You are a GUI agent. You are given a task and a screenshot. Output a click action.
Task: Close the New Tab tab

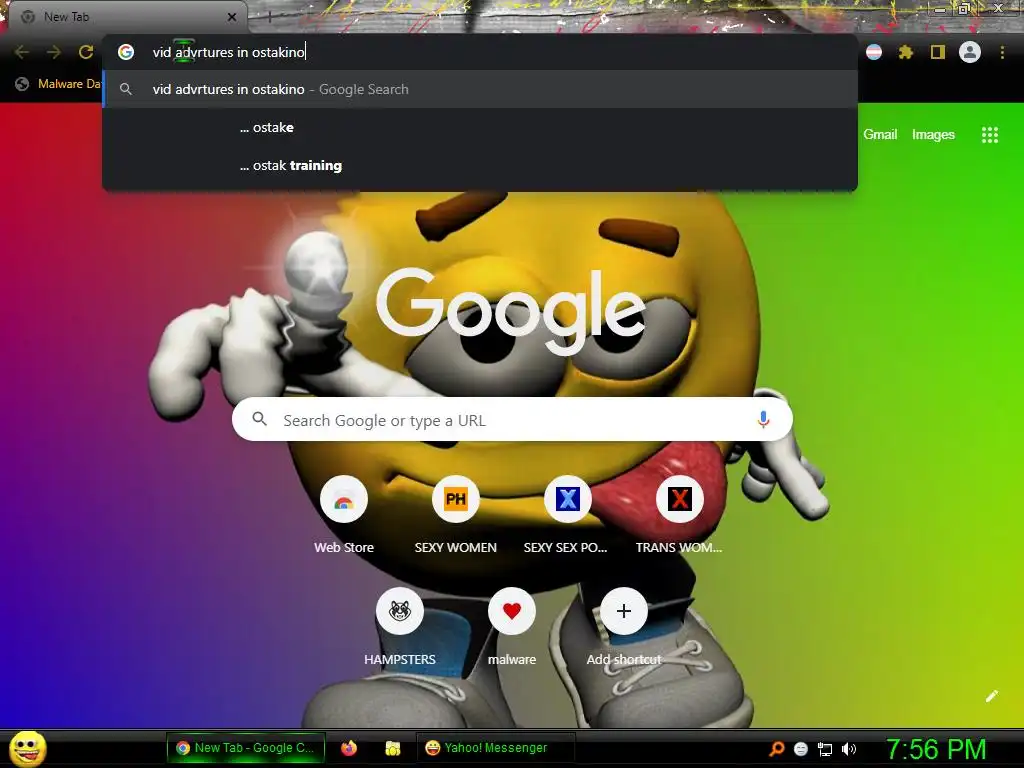[x=232, y=17]
